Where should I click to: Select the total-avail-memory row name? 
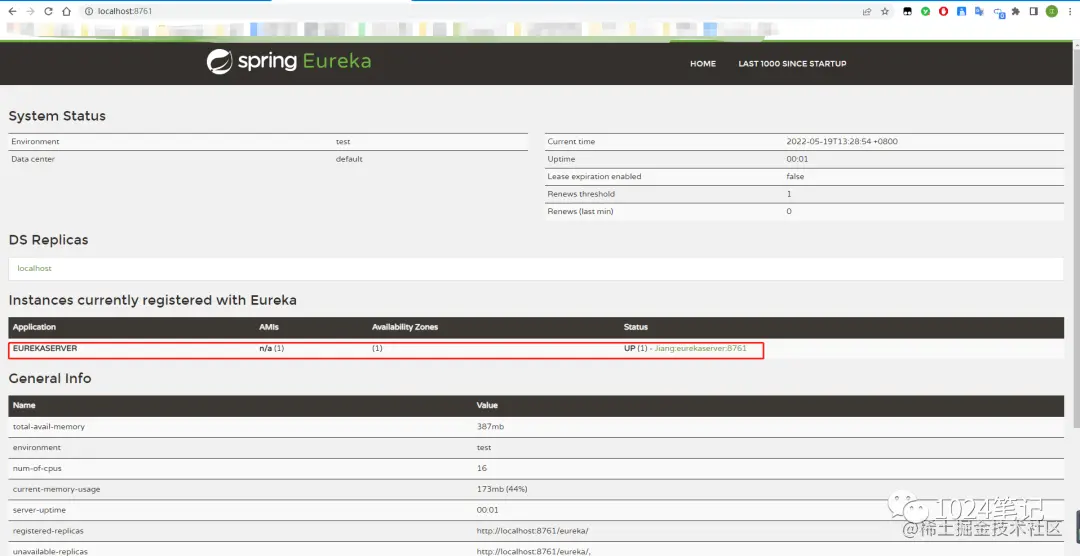tap(49, 427)
